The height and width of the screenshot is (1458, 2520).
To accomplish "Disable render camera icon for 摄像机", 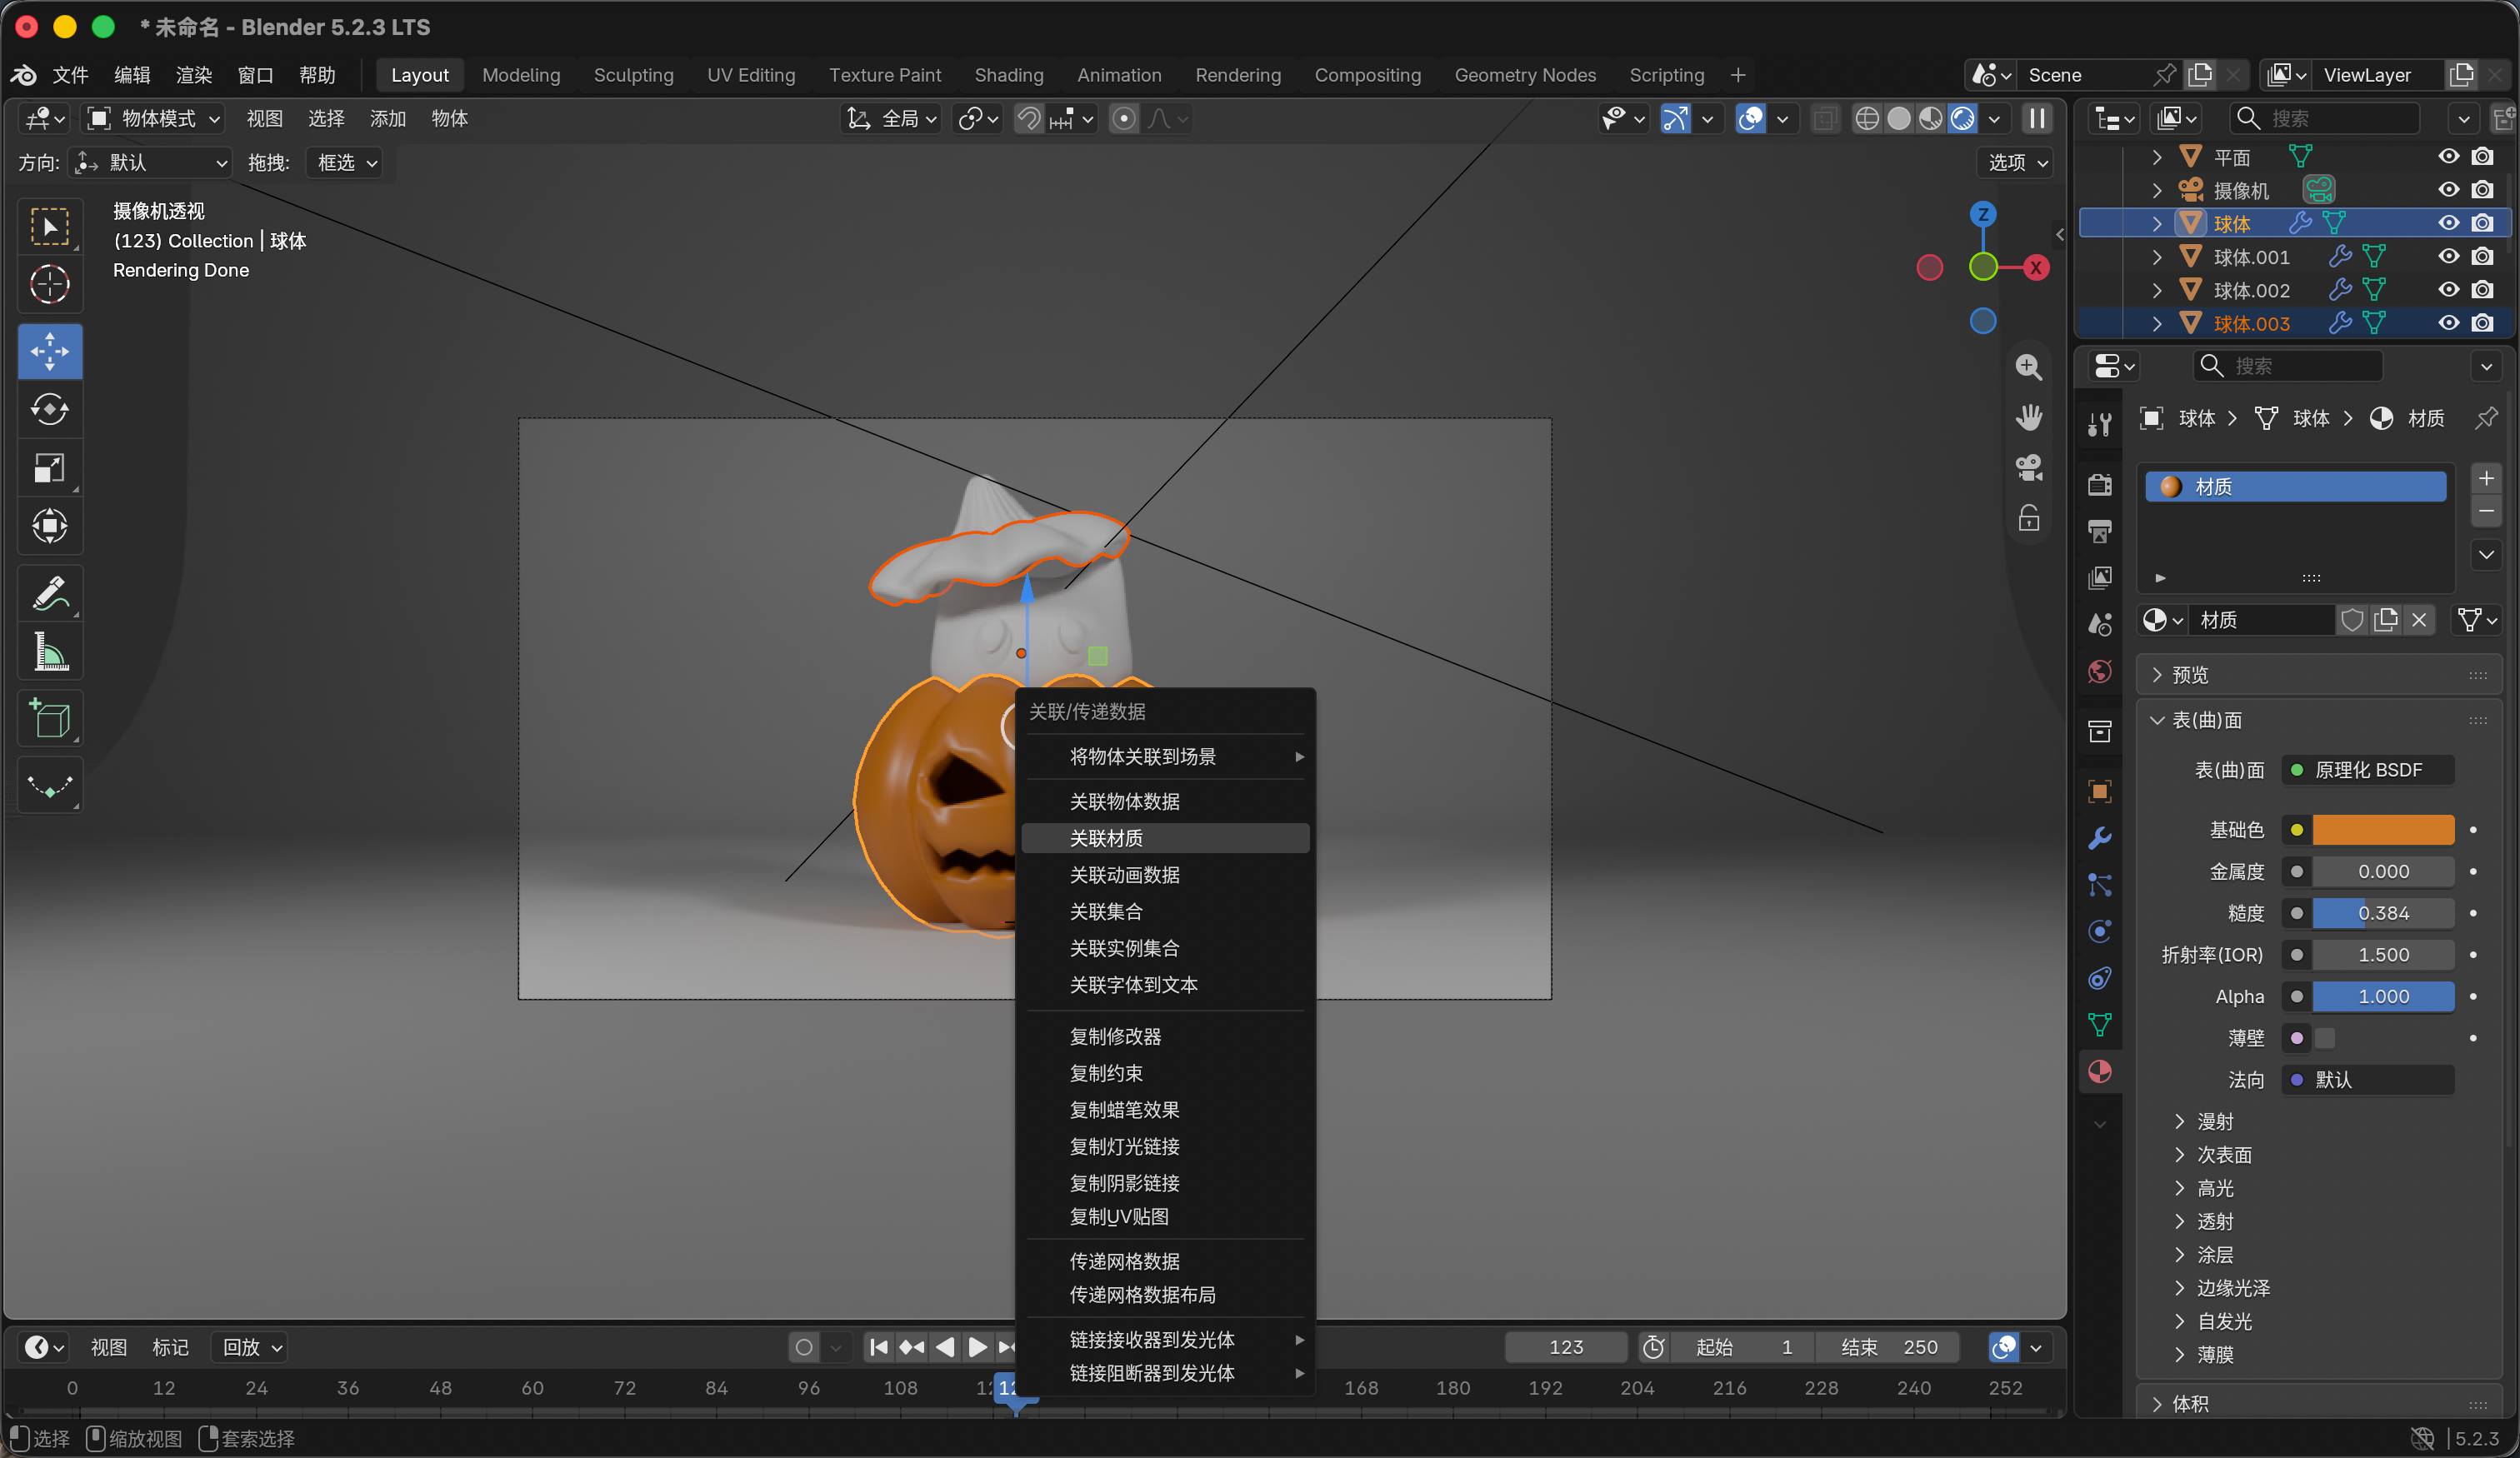I will click(x=2482, y=190).
